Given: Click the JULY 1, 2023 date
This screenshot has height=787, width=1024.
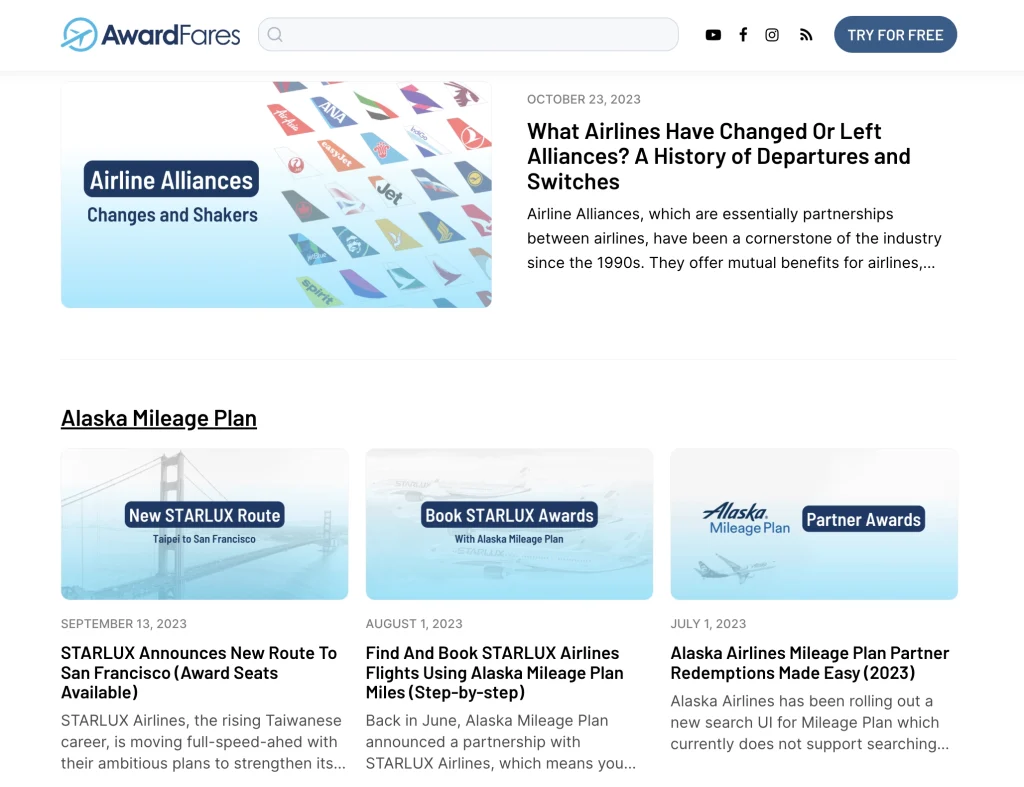Looking at the screenshot, I should [x=708, y=624].
